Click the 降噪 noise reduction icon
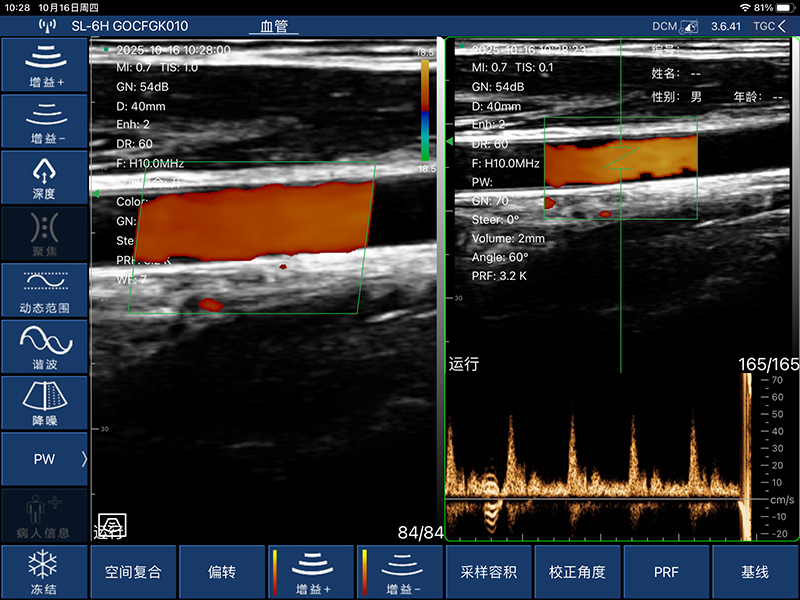The width and height of the screenshot is (800, 600). [44, 402]
